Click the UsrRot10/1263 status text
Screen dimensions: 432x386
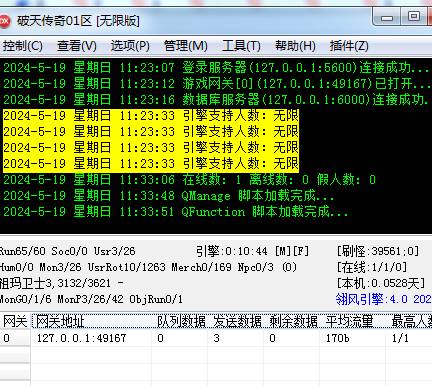coord(127,267)
